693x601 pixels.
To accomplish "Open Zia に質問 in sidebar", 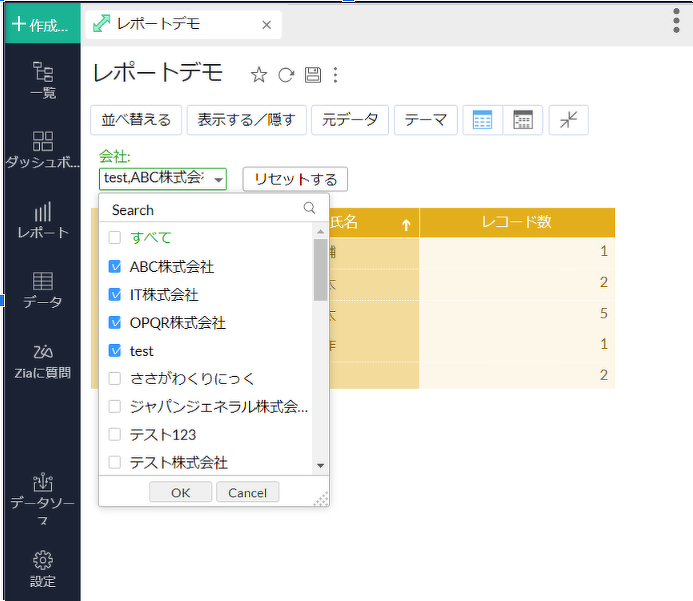I will tap(43, 360).
